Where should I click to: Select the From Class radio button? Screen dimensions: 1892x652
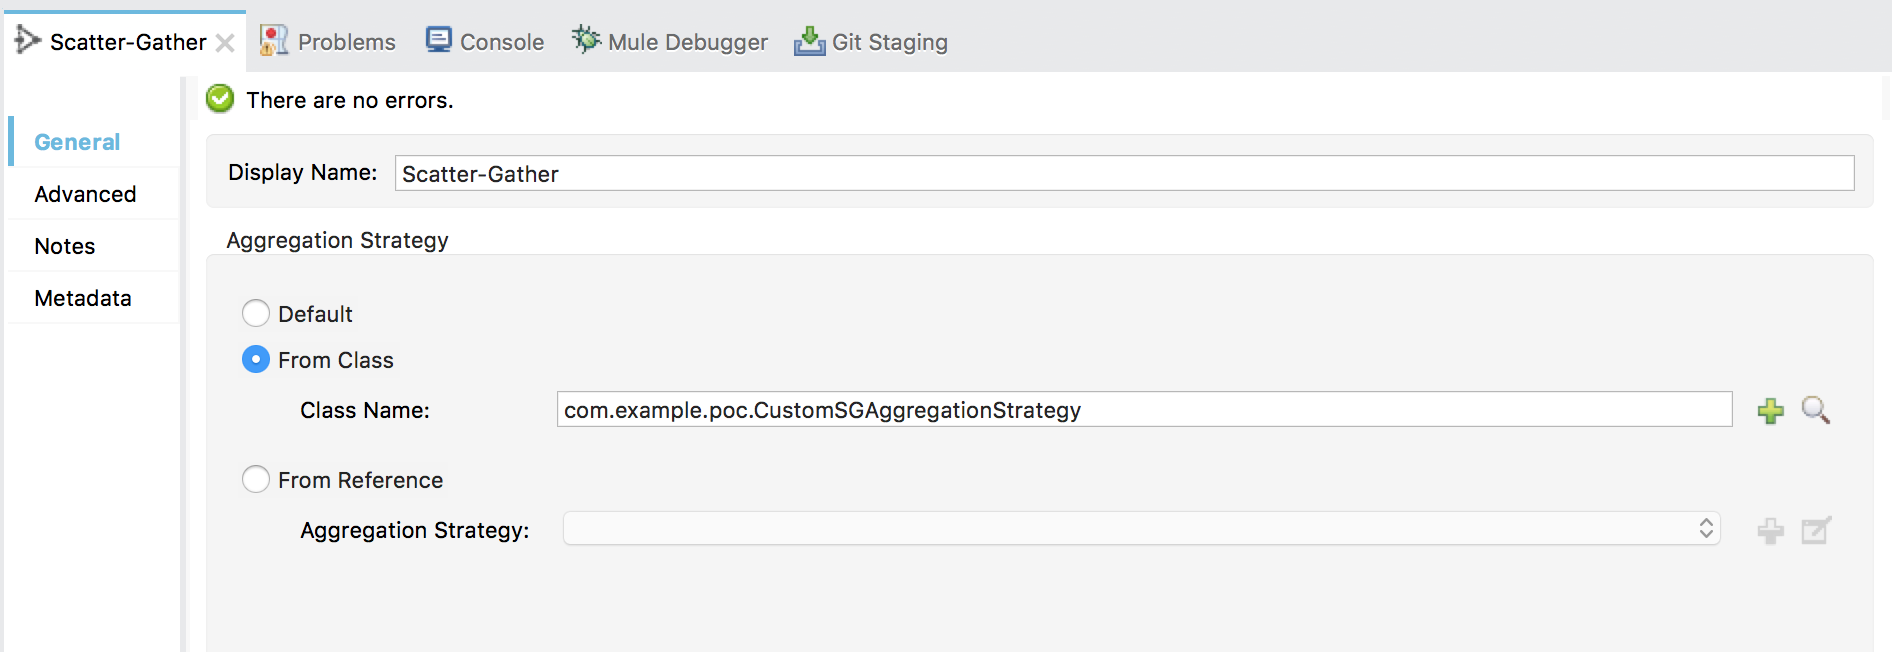[x=256, y=360]
